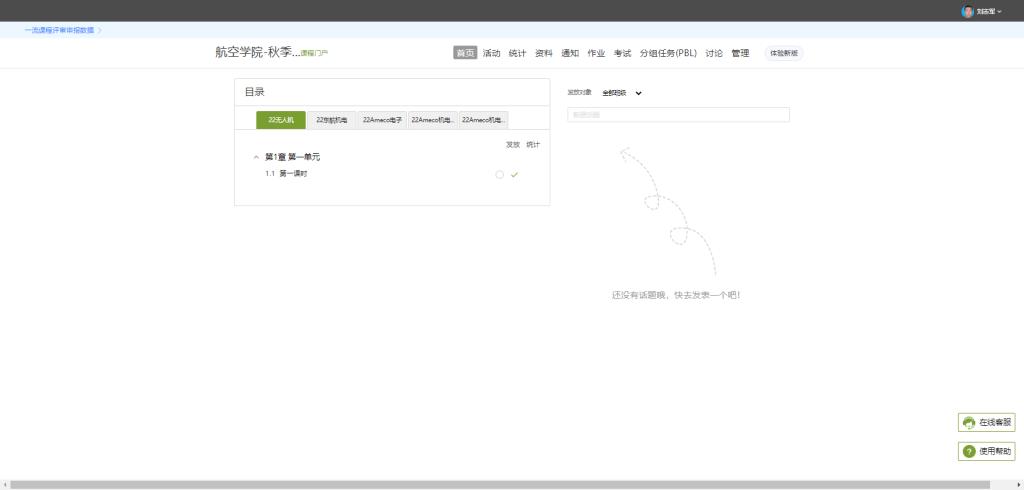
Task: Click the scrollbar left arrow at bottom
Action: (5, 485)
